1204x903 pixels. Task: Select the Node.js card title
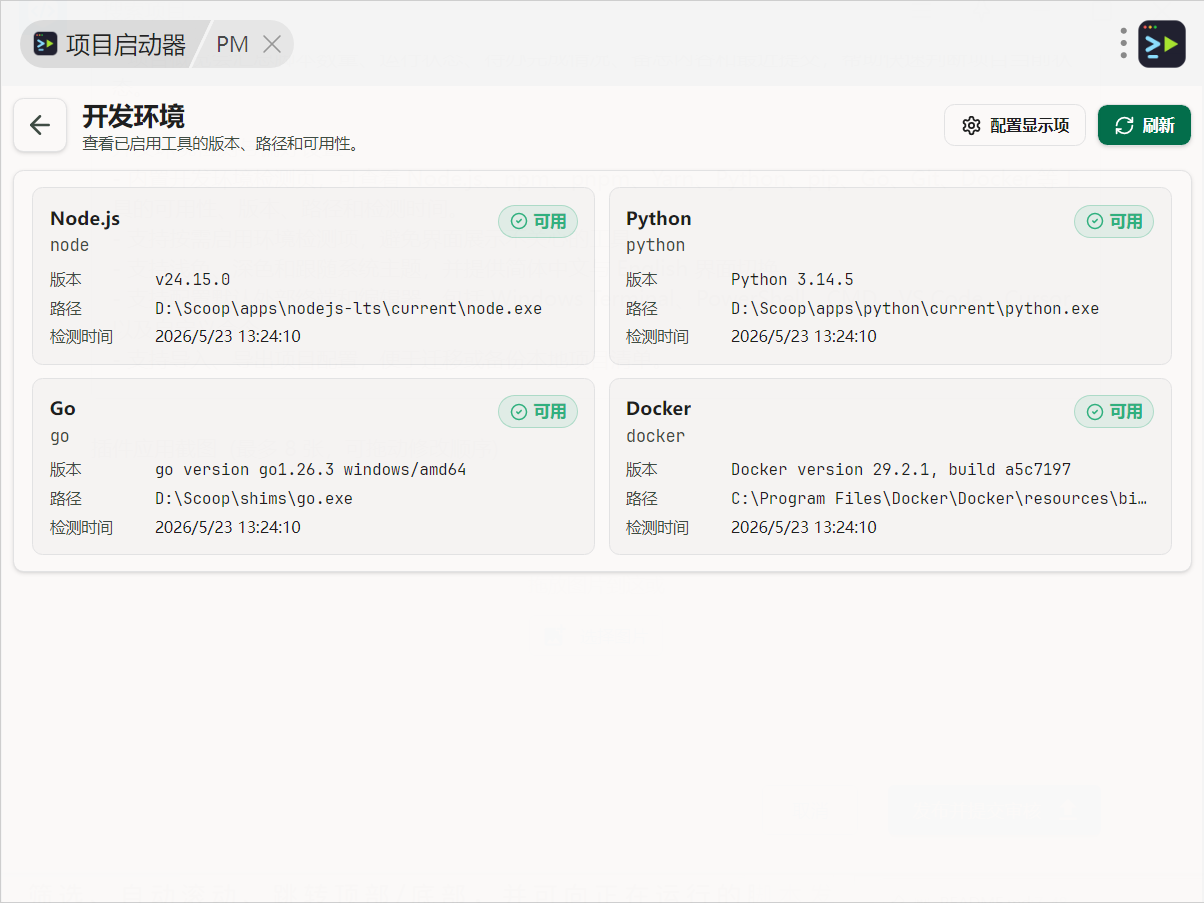(x=85, y=218)
